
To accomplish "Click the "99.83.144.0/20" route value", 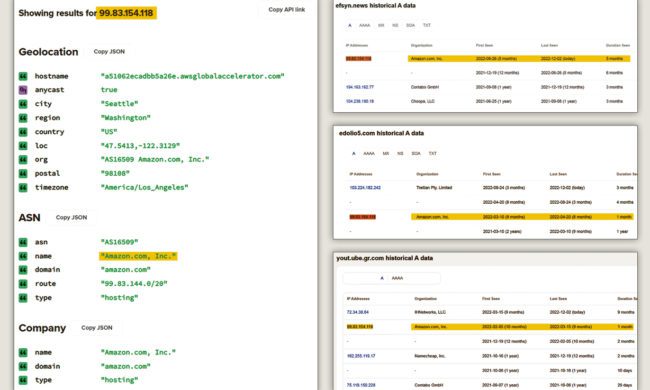I will (x=134, y=284).
